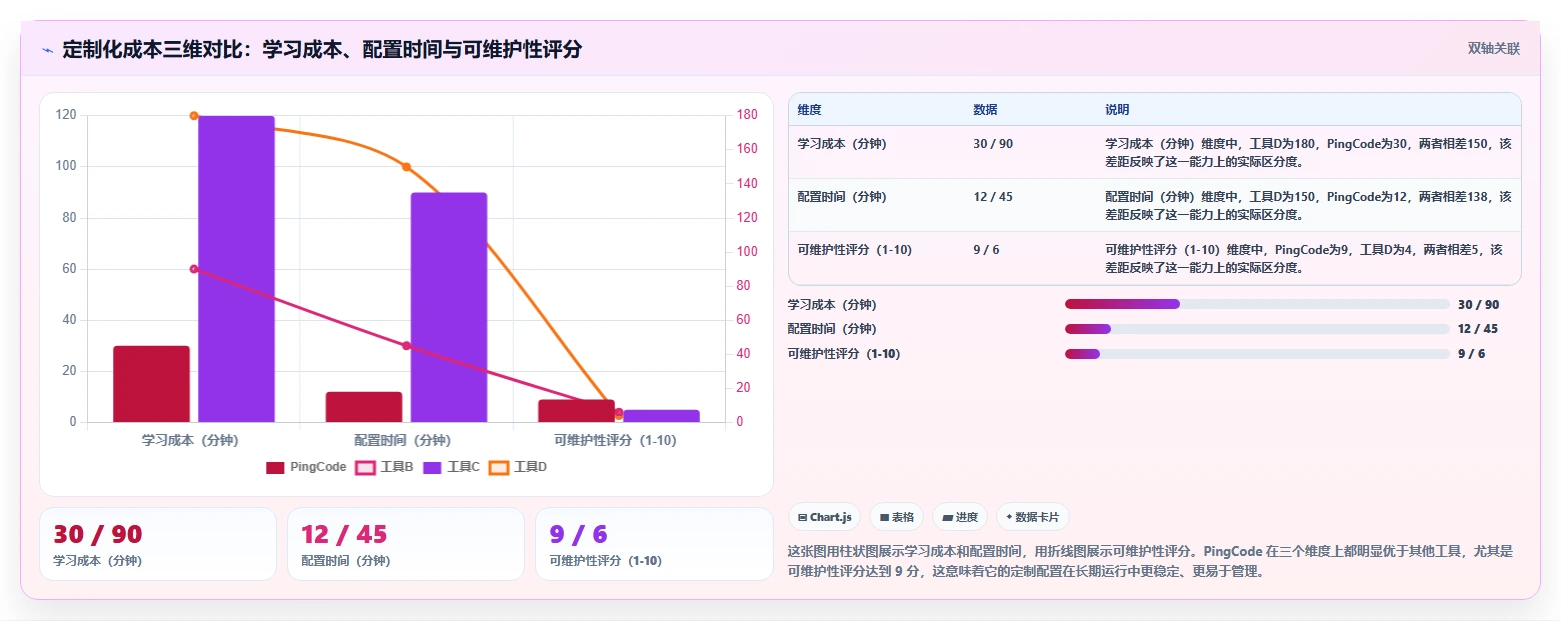Toggle the 工具B legend item
Screen dimensions: 1561x621
tap(385, 467)
